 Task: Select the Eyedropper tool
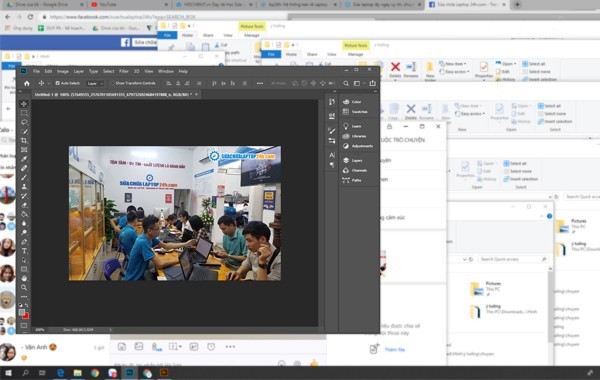(x=24, y=159)
